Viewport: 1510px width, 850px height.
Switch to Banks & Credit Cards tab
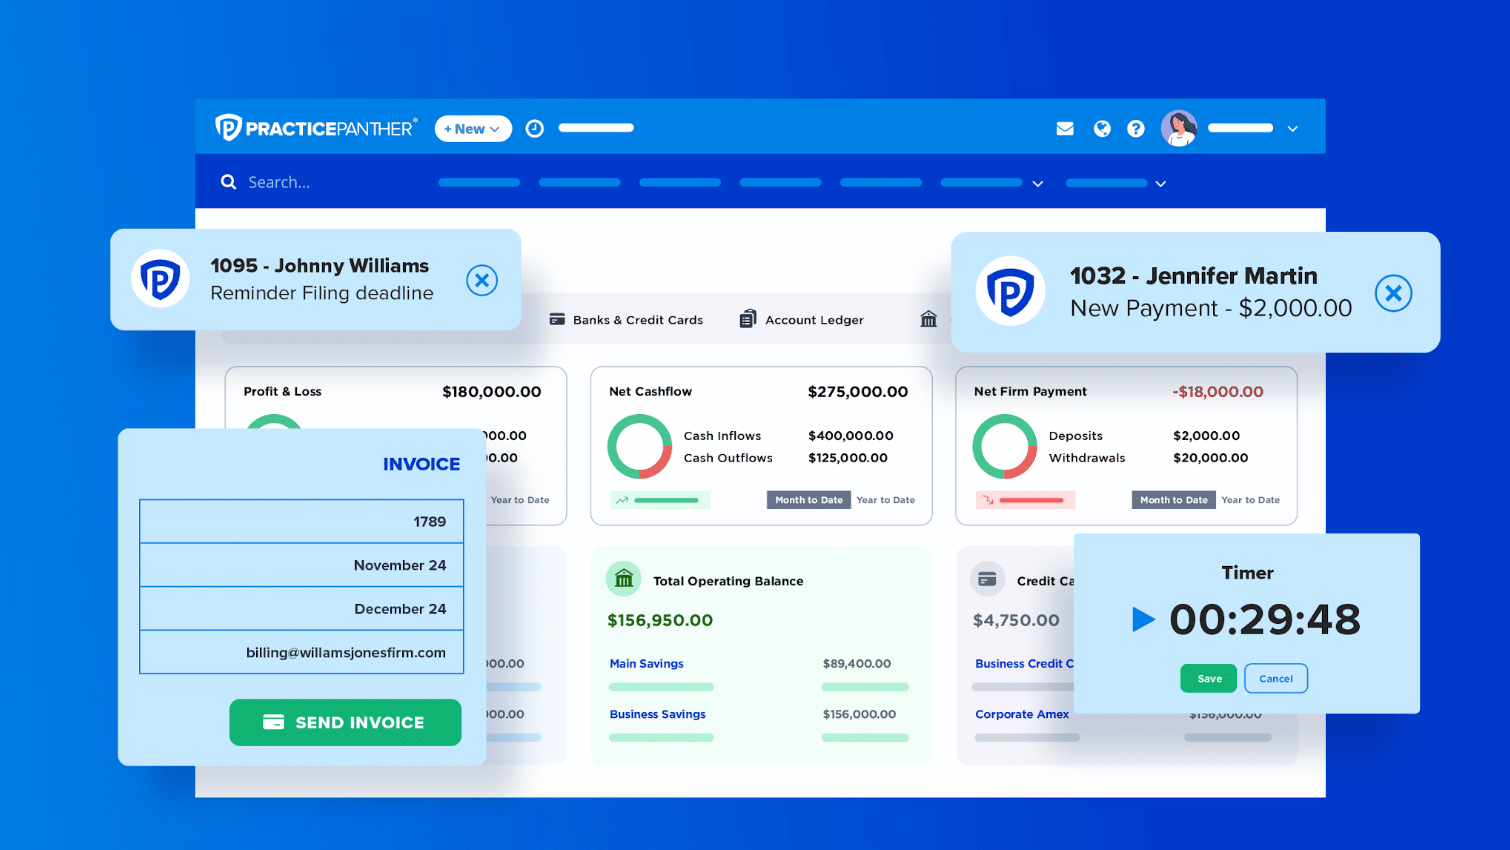[626, 320]
